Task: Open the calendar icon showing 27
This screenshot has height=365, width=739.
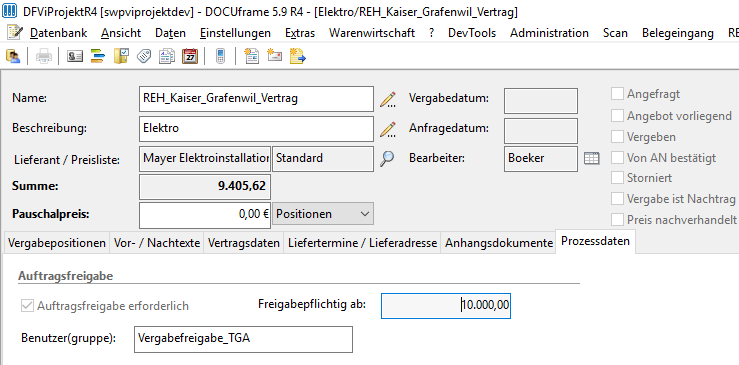Action: [190, 56]
